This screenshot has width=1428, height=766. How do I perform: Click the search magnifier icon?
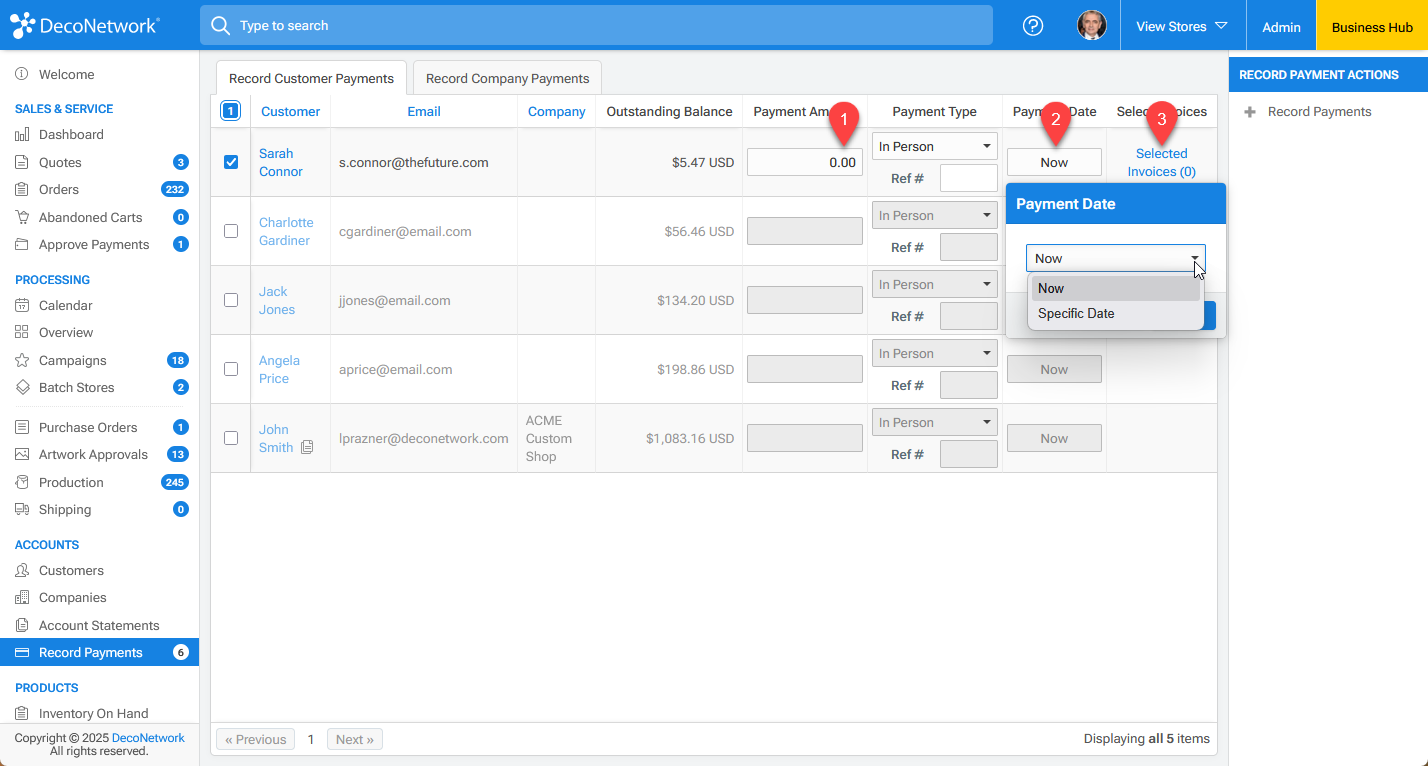(220, 25)
